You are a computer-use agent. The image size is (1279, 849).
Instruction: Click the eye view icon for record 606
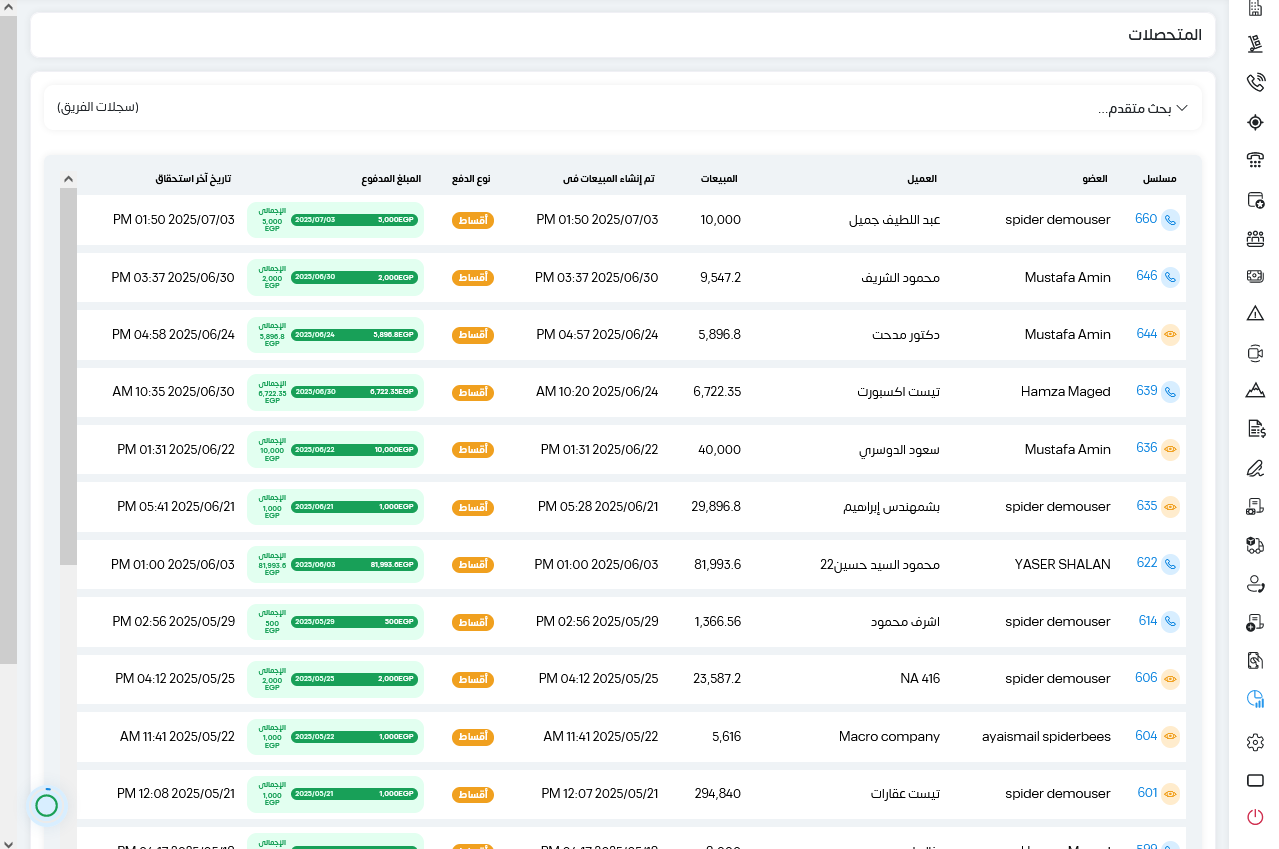pyautogui.click(x=1170, y=679)
